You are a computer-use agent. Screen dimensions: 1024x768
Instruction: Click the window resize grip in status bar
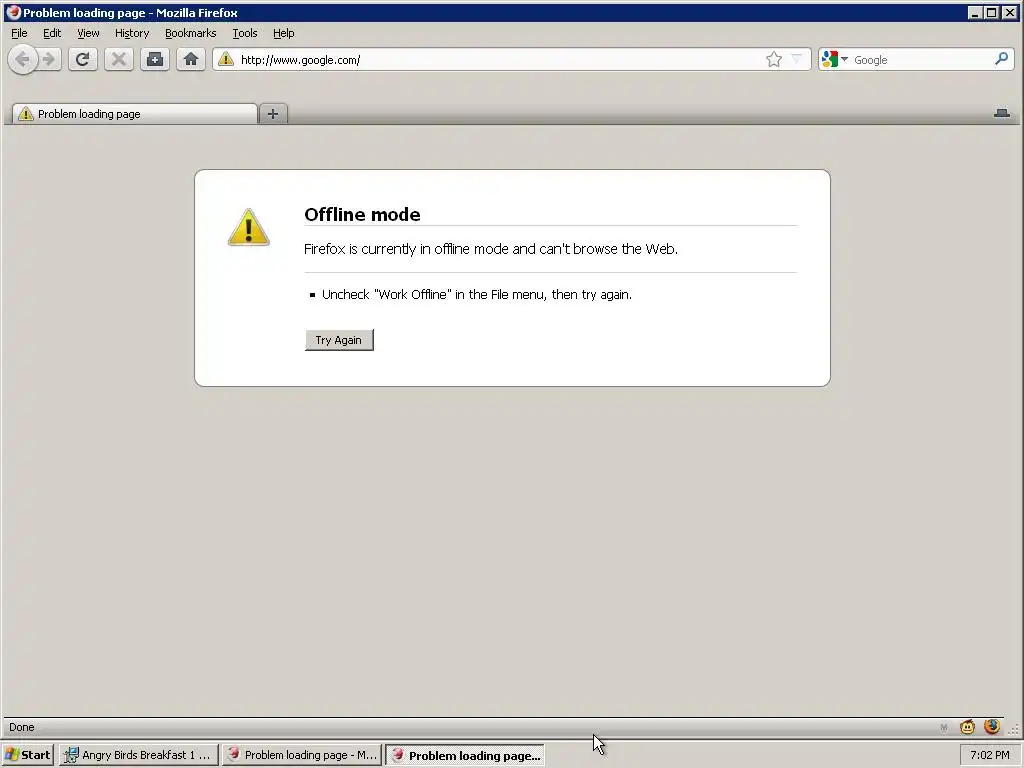[1014, 730]
